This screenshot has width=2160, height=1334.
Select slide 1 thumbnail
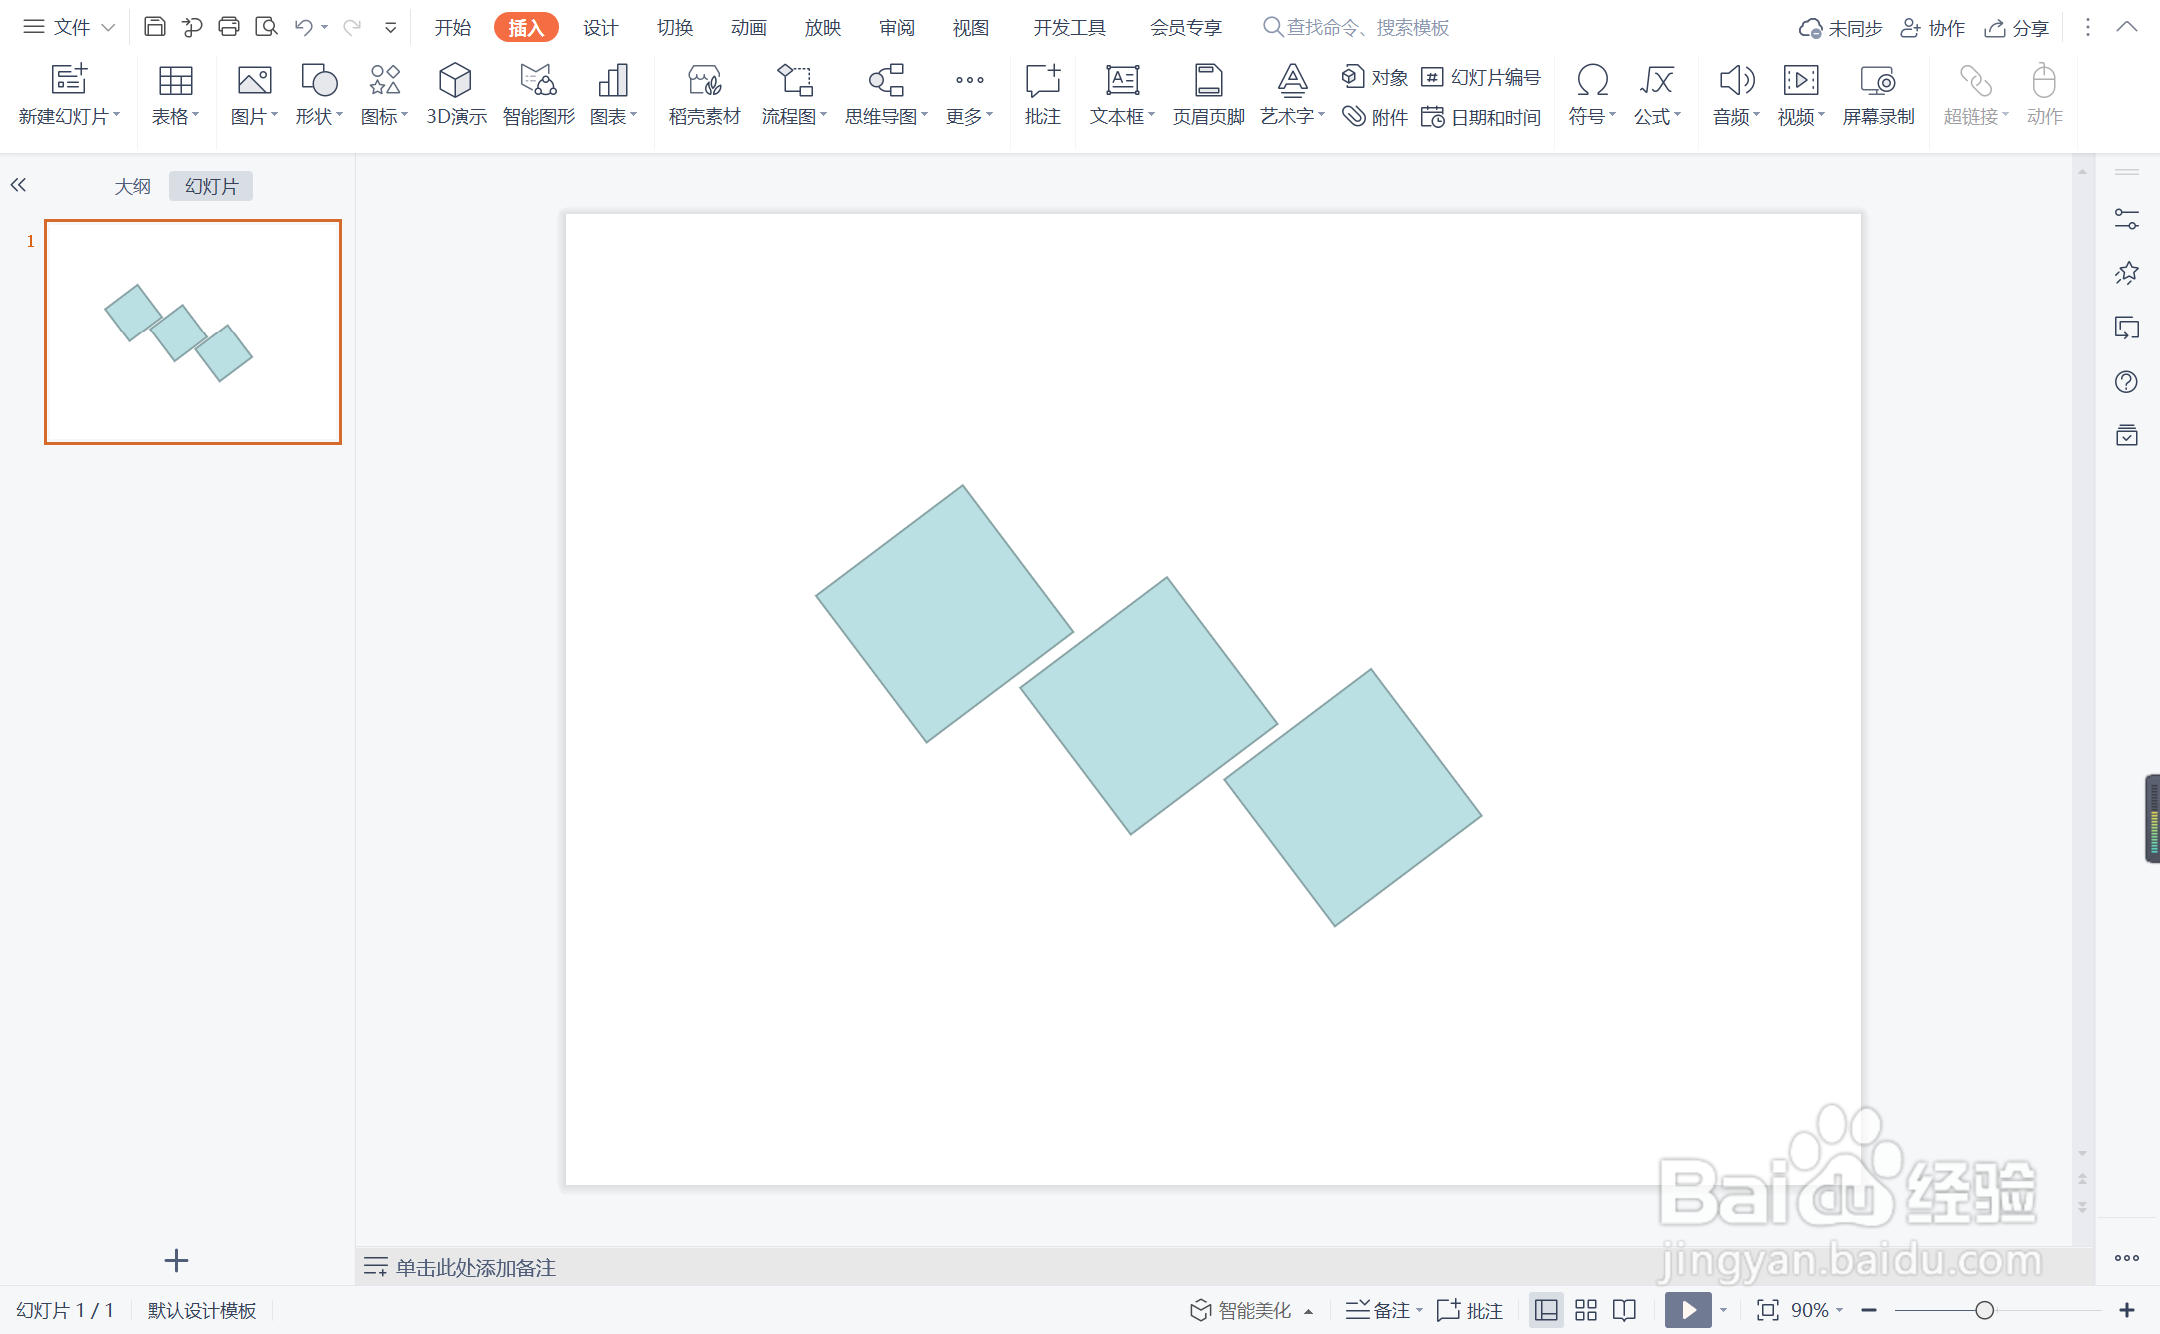[193, 332]
